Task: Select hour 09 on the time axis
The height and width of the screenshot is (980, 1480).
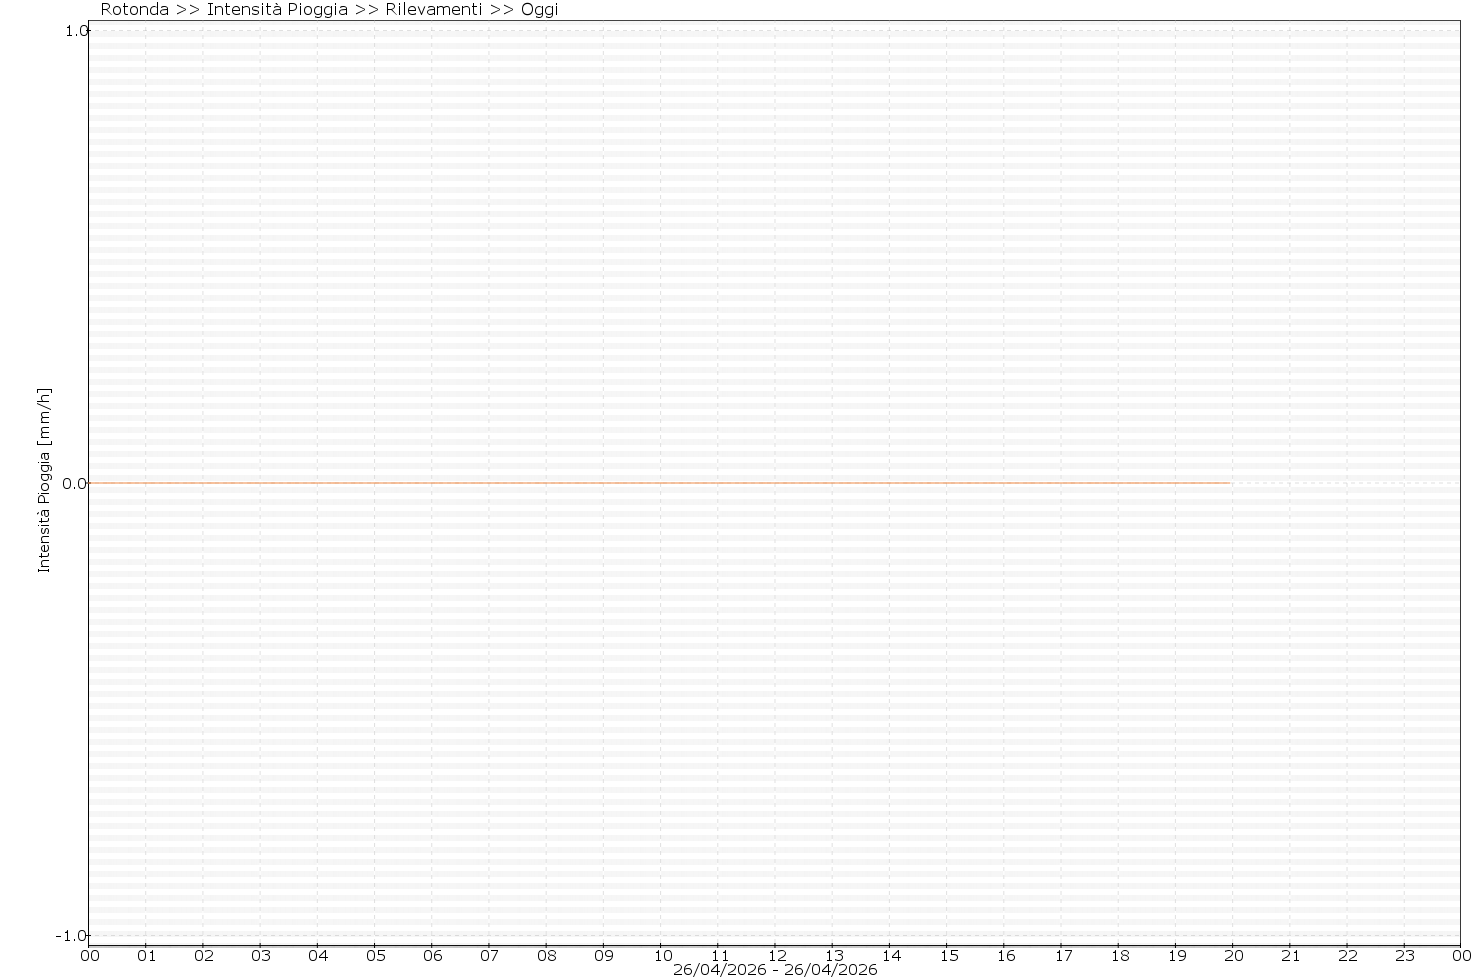Action: pos(604,955)
